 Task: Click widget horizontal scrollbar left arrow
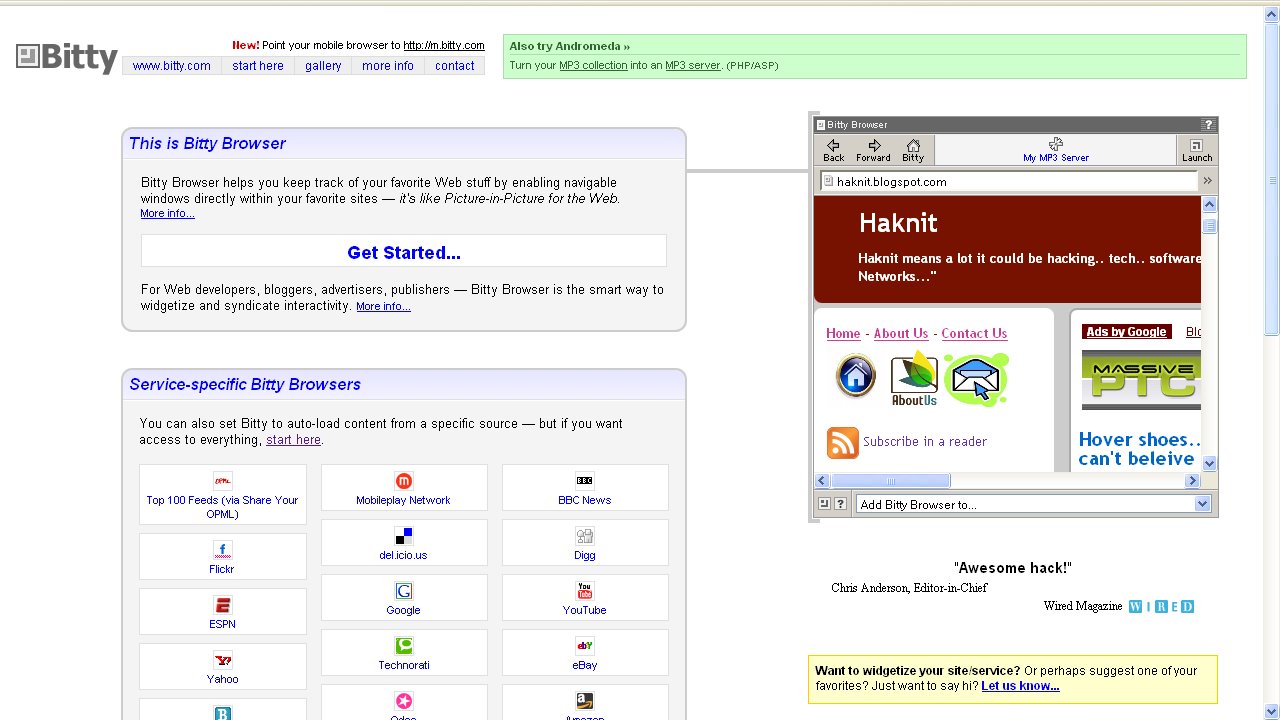click(822, 481)
